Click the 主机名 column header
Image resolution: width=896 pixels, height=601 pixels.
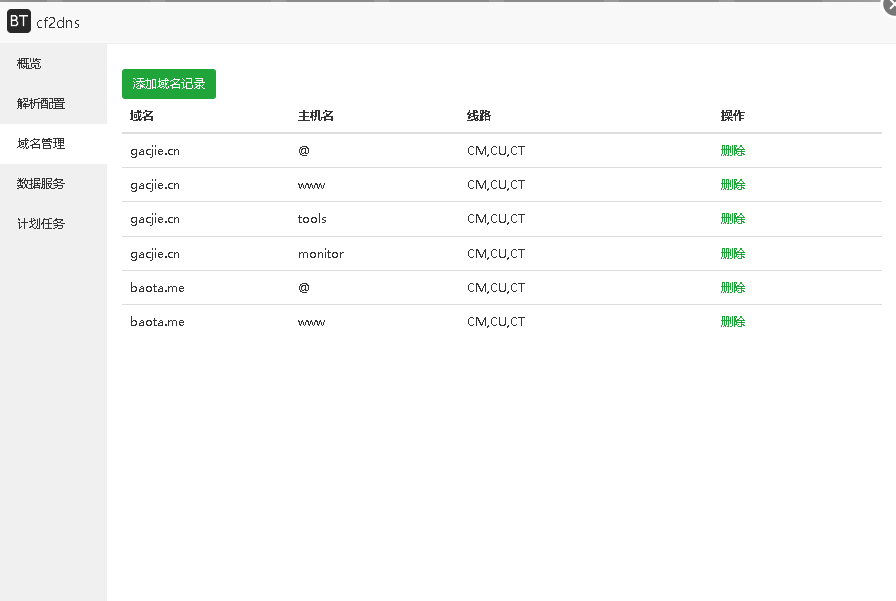tap(316, 116)
